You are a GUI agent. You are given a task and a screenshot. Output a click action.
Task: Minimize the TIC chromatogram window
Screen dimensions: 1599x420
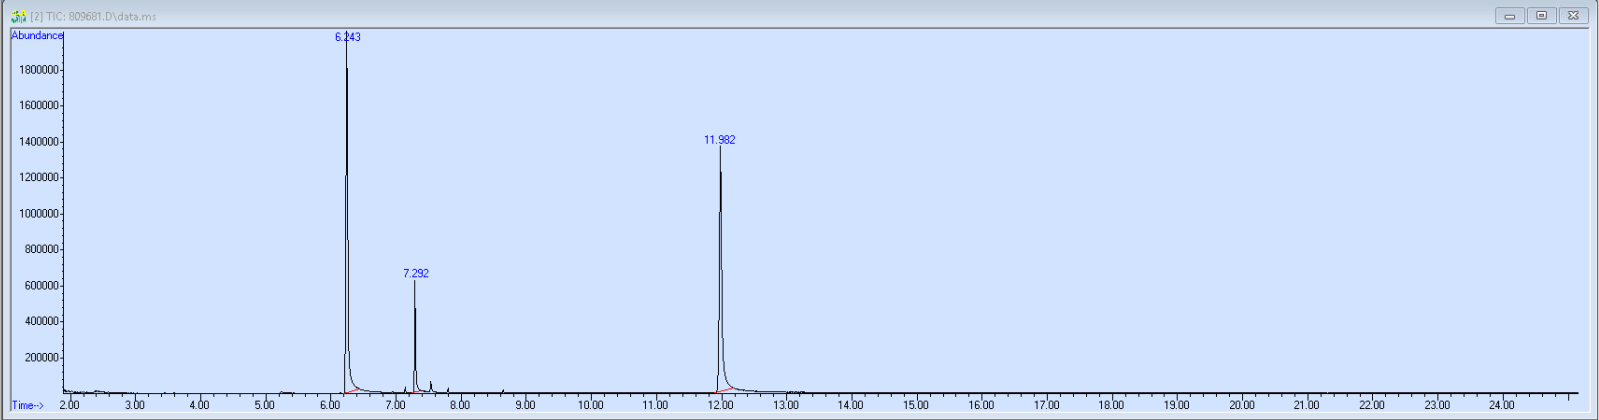(x=1509, y=15)
